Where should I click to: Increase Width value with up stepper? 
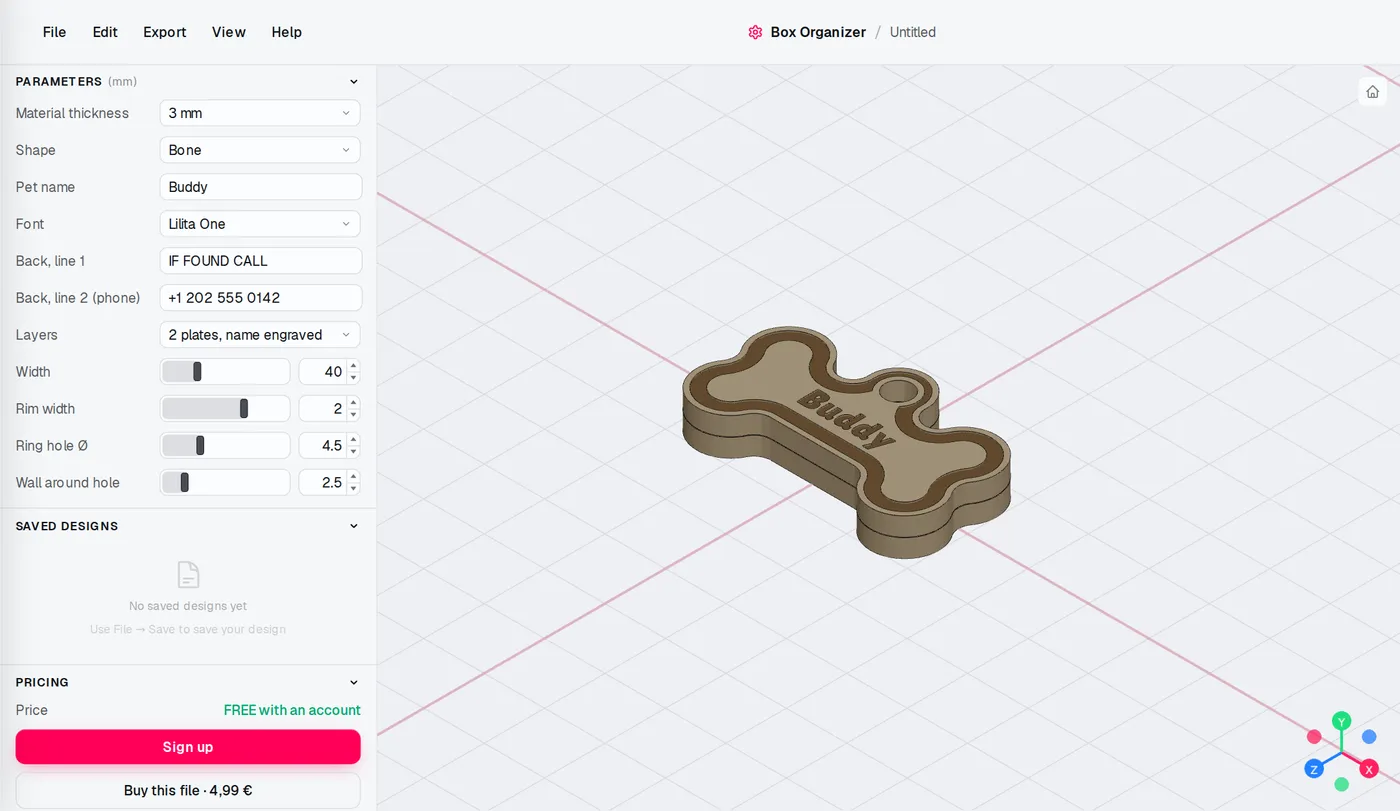(x=353, y=366)
